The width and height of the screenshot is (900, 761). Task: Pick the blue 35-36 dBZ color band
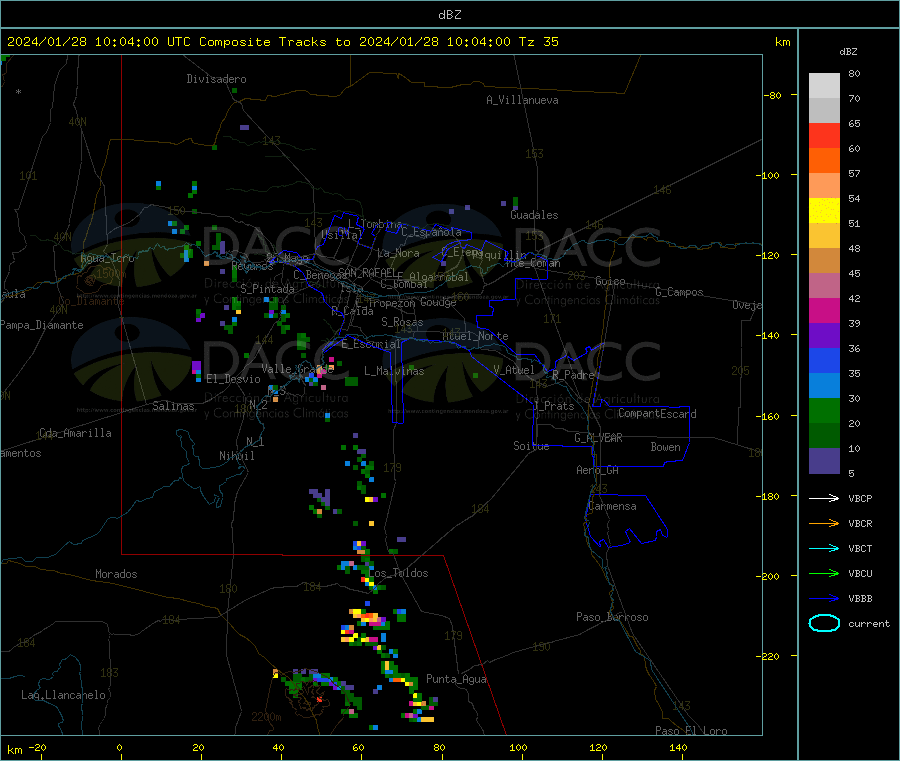point(824,360)
